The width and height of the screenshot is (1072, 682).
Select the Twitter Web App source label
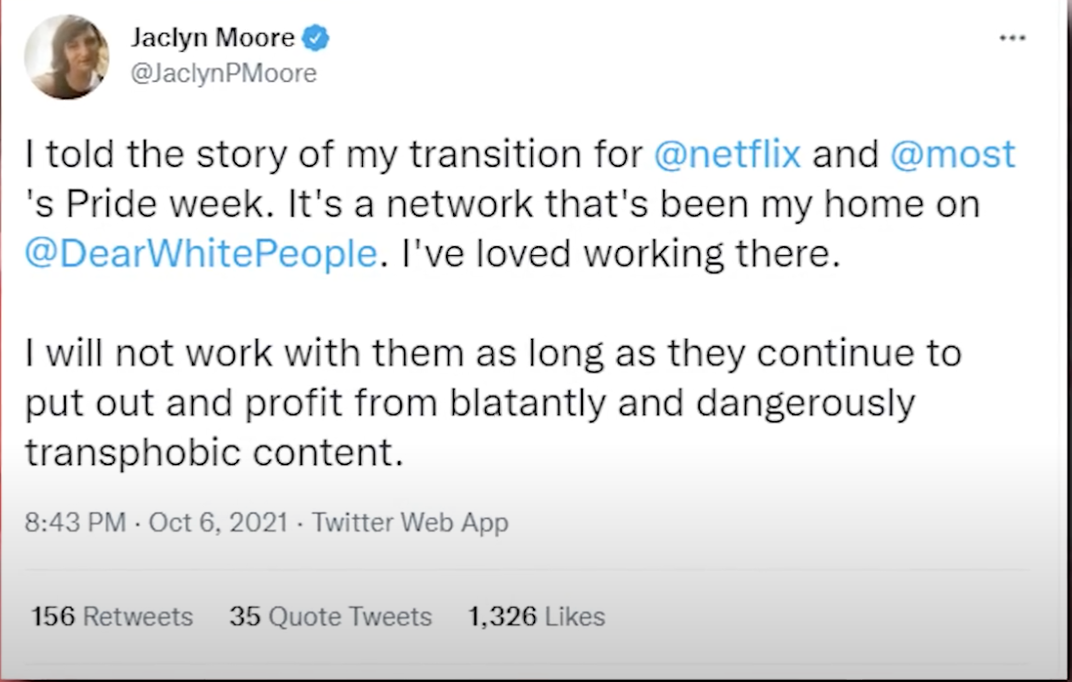coord(410,522)
